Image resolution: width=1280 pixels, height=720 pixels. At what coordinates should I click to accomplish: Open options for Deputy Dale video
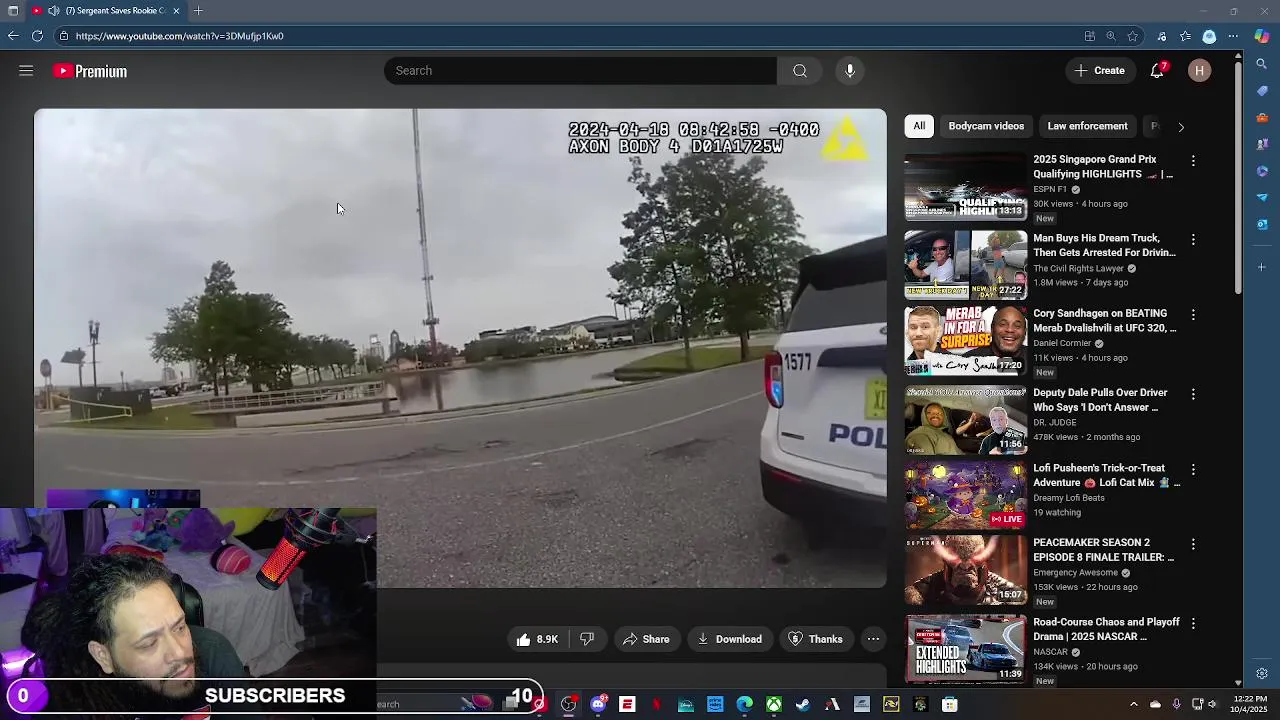(x=1193, y=395)
